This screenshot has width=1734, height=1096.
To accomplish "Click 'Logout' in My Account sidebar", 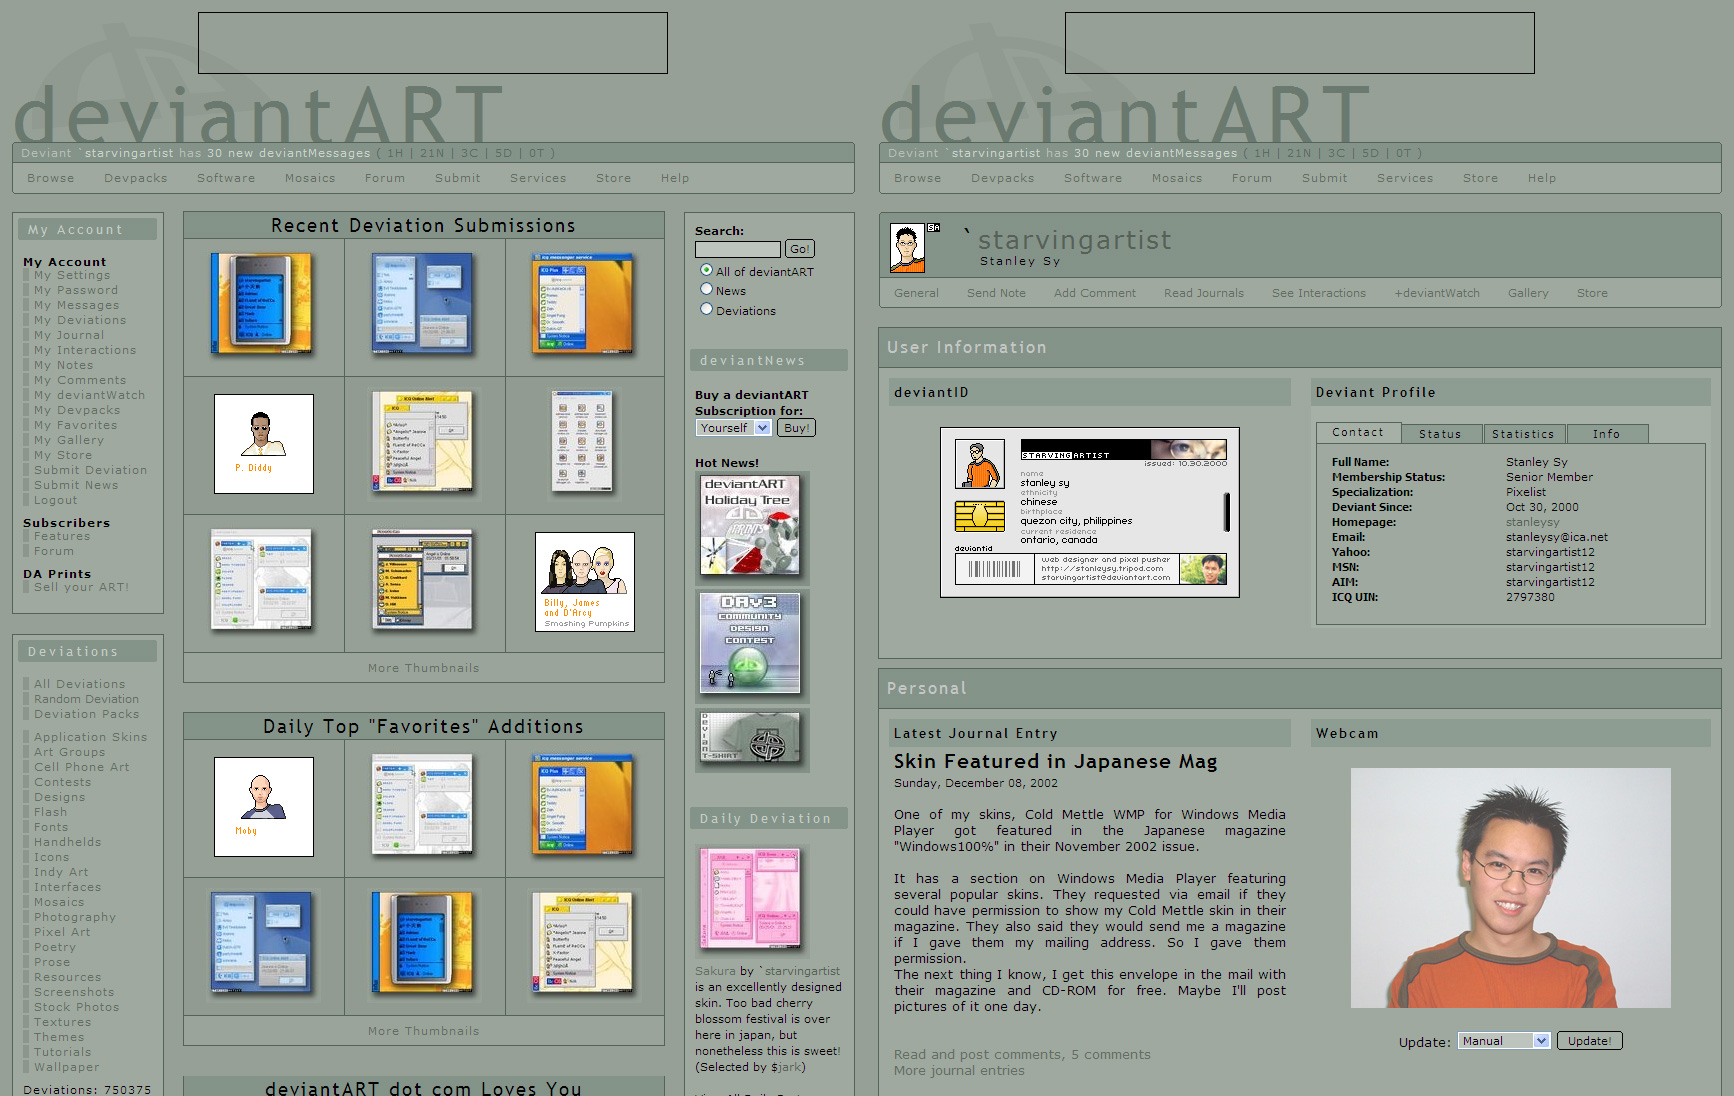I will point(55,500).
